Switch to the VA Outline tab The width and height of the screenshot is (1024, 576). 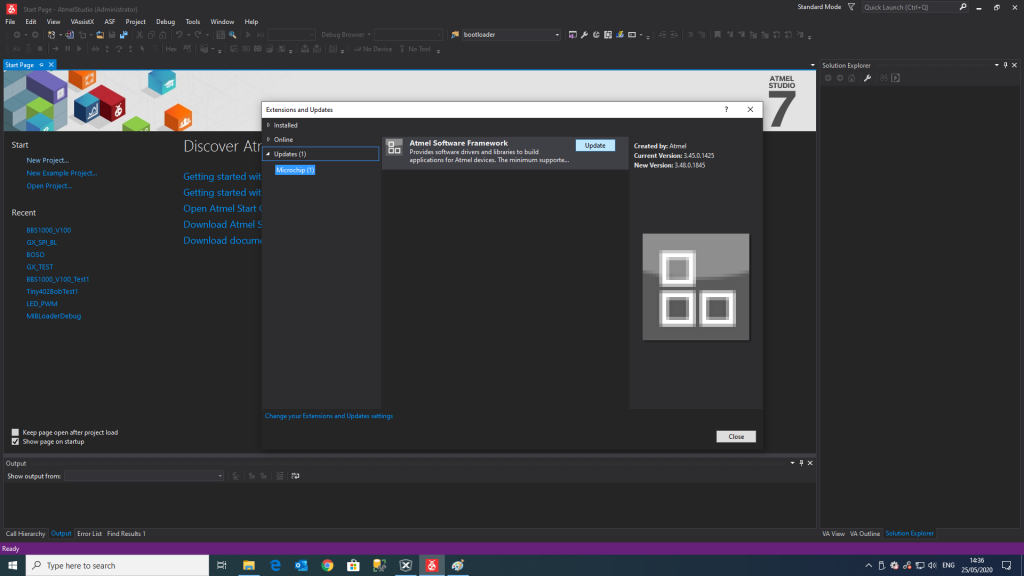click(865, 534)
